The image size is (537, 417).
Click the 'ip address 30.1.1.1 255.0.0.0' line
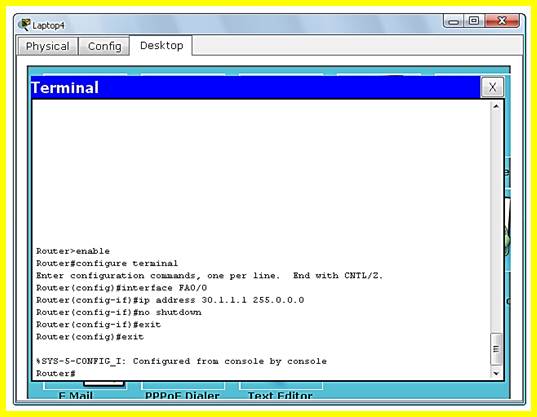click(x=170, y=300)
